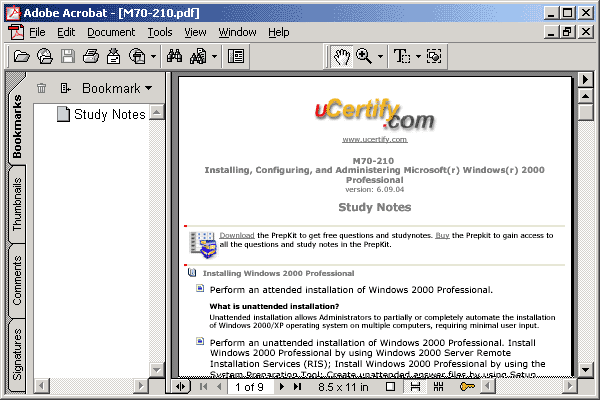Viewport: 600px width, 400px height.
Task: Click document vertical scroll up arrow
Action: point(585,96)
